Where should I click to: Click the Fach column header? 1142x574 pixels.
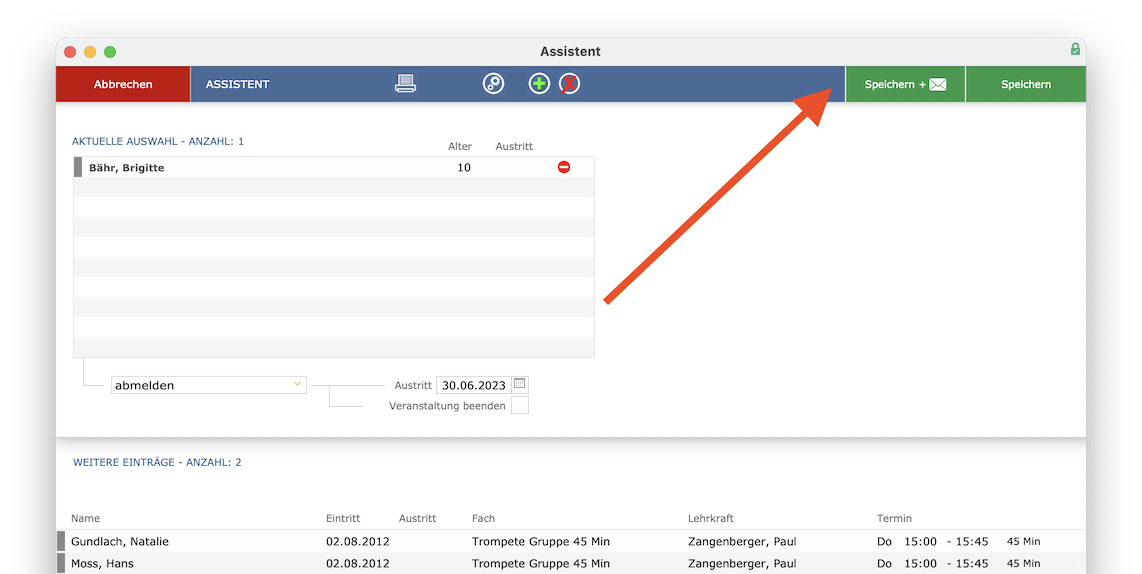tap(483, 518)
